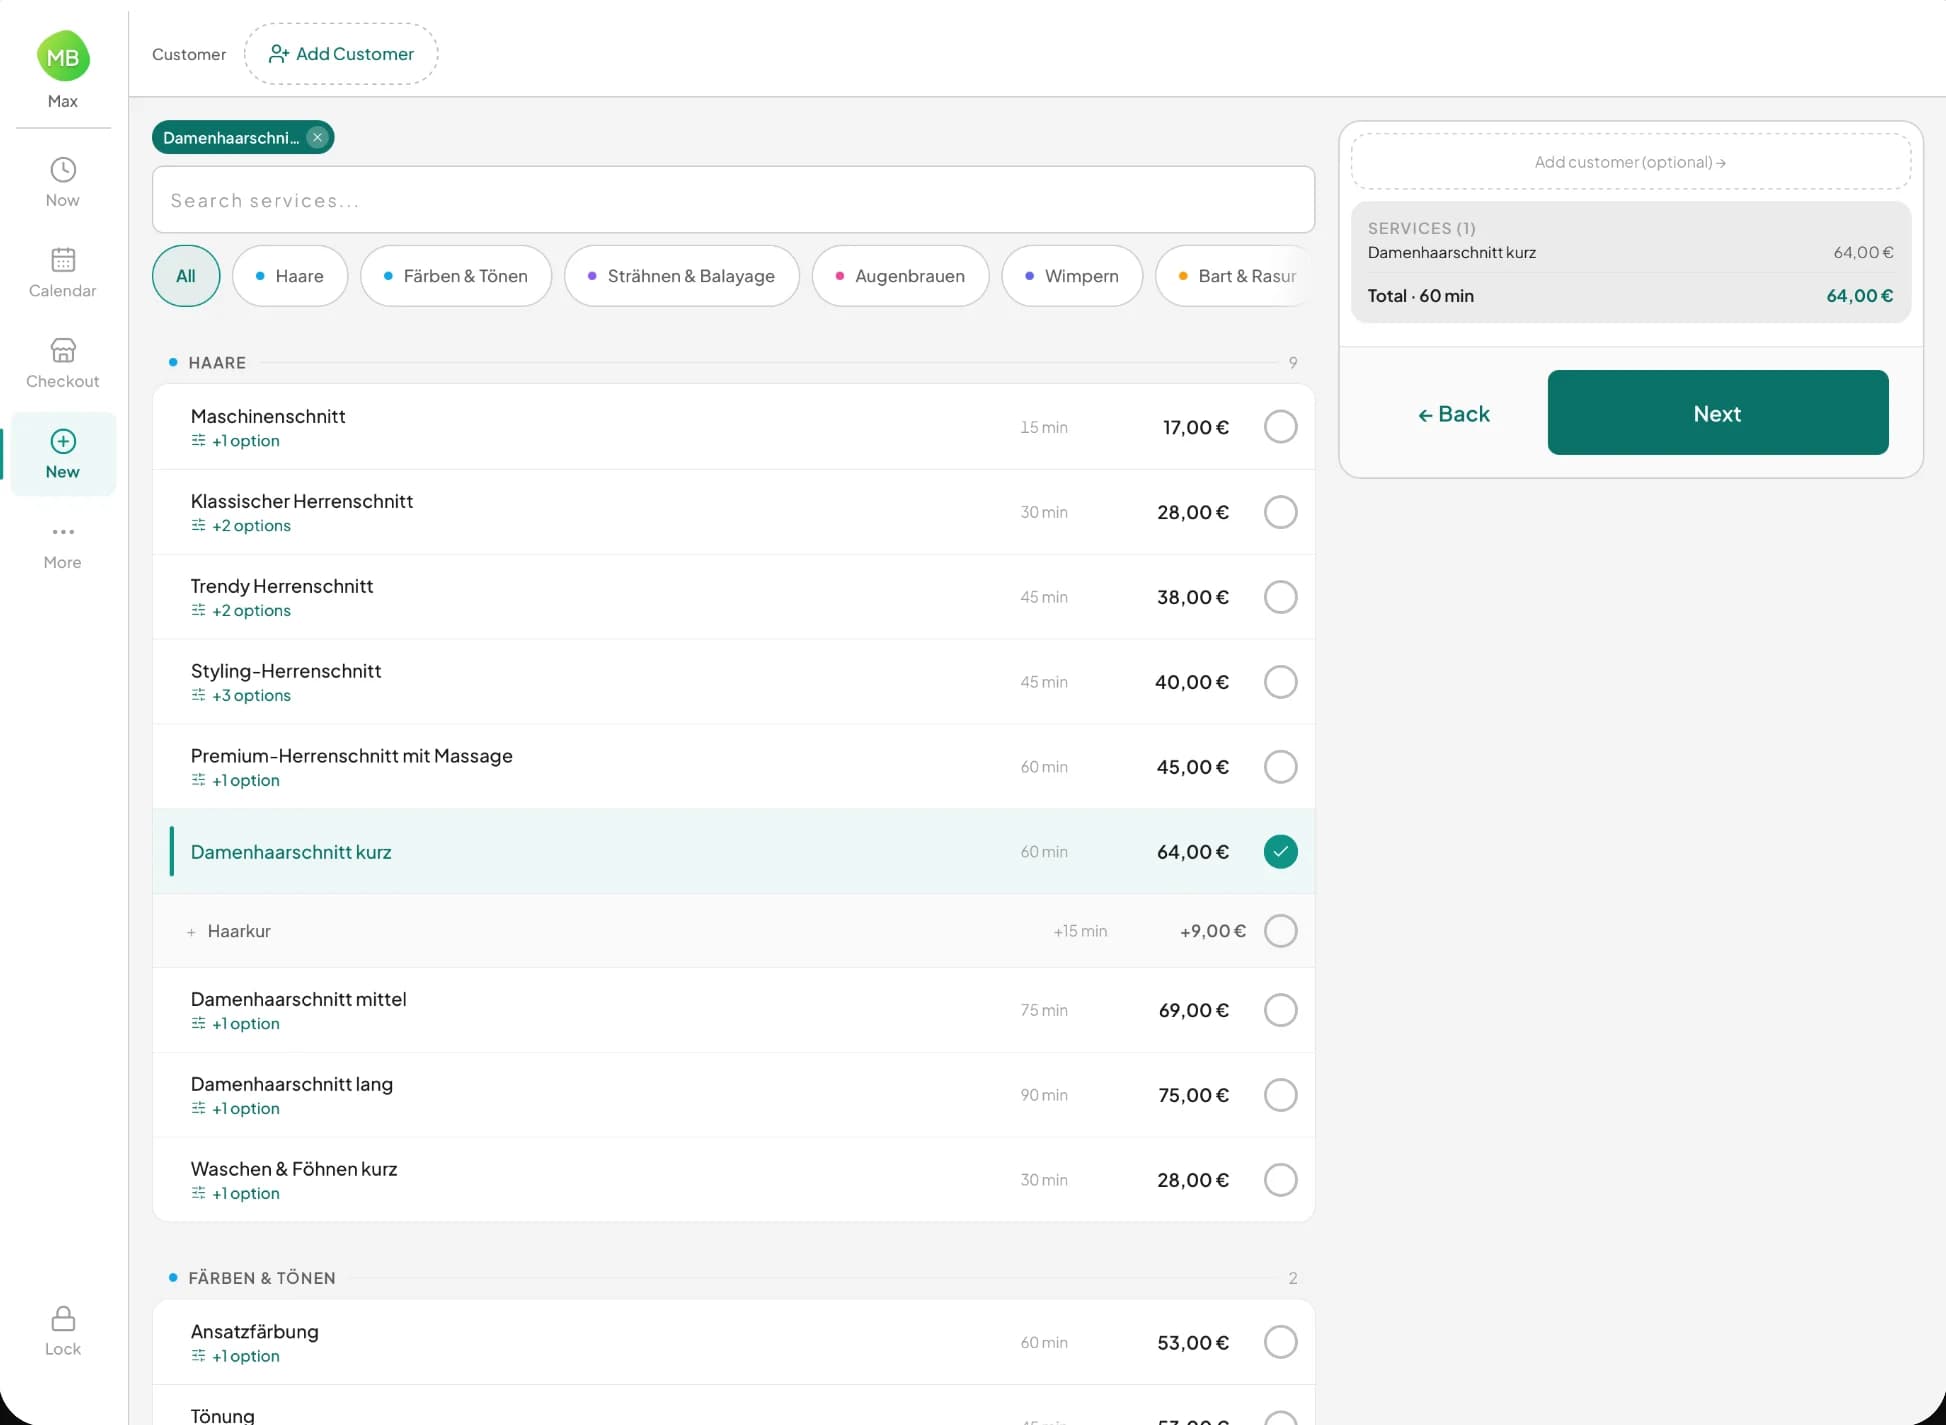Open the Now clock icon
1946x1425 pixels.
tap(63, 170)
